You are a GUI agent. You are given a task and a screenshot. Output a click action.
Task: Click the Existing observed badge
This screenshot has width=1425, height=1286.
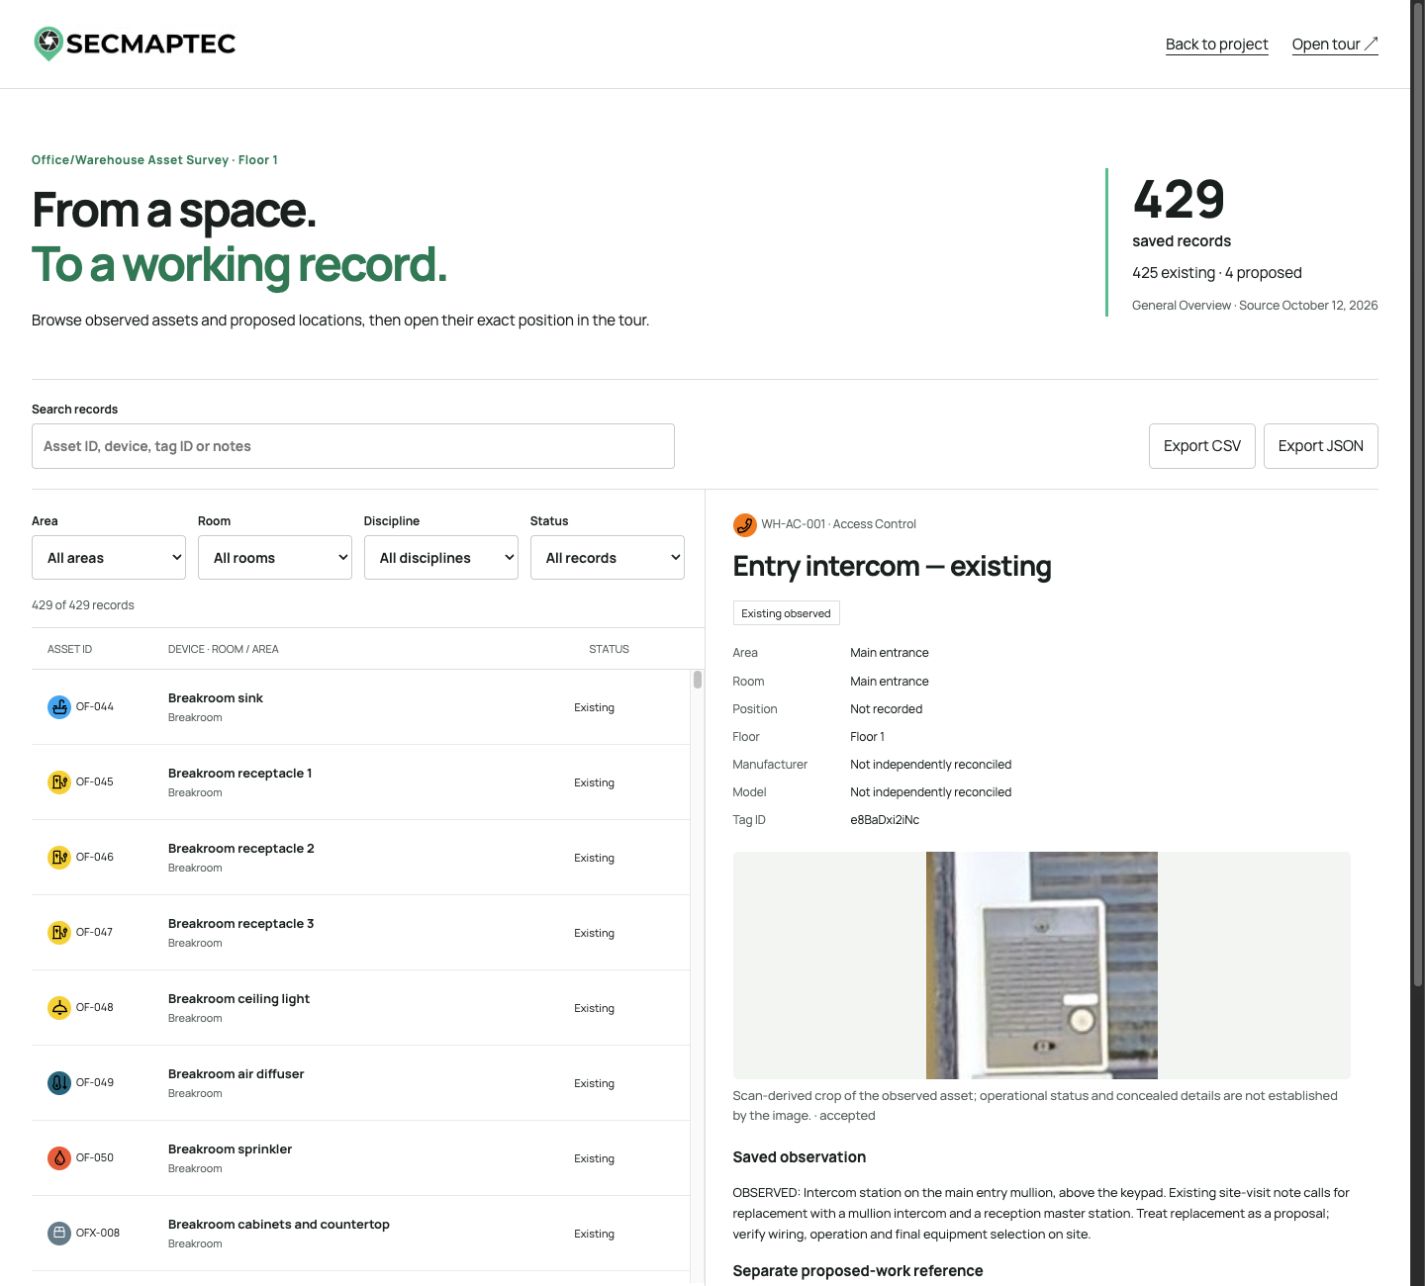786,613
